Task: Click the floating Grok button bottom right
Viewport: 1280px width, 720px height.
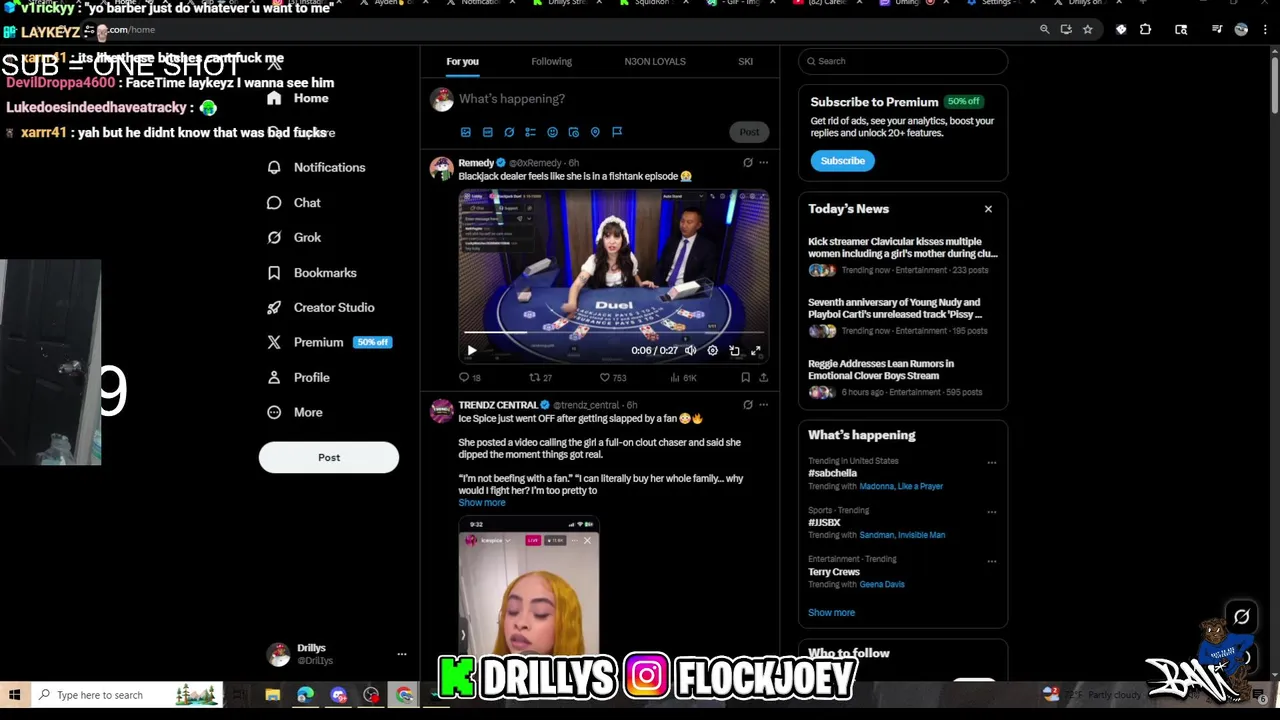Action: [x=1242, y=617]
